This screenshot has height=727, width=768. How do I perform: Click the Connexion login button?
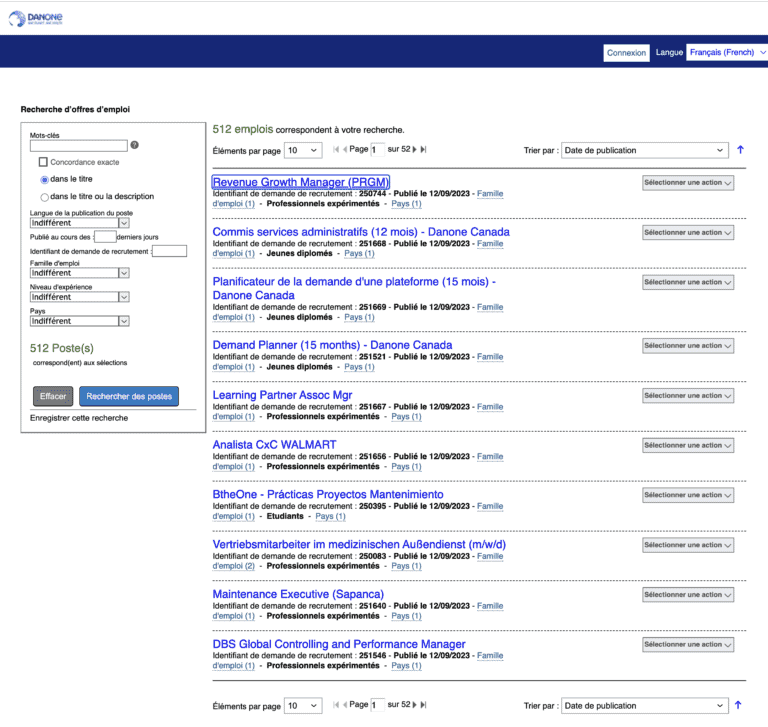pyautogui.click(x=626, y=53)
